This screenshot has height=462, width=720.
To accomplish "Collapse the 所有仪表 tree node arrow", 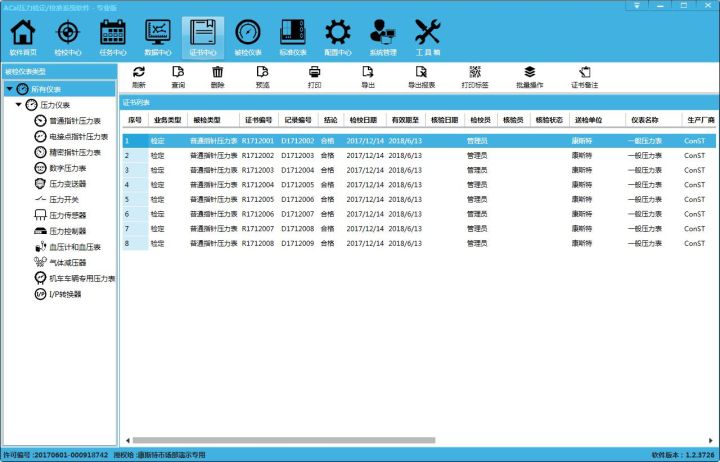I will 9,89.
